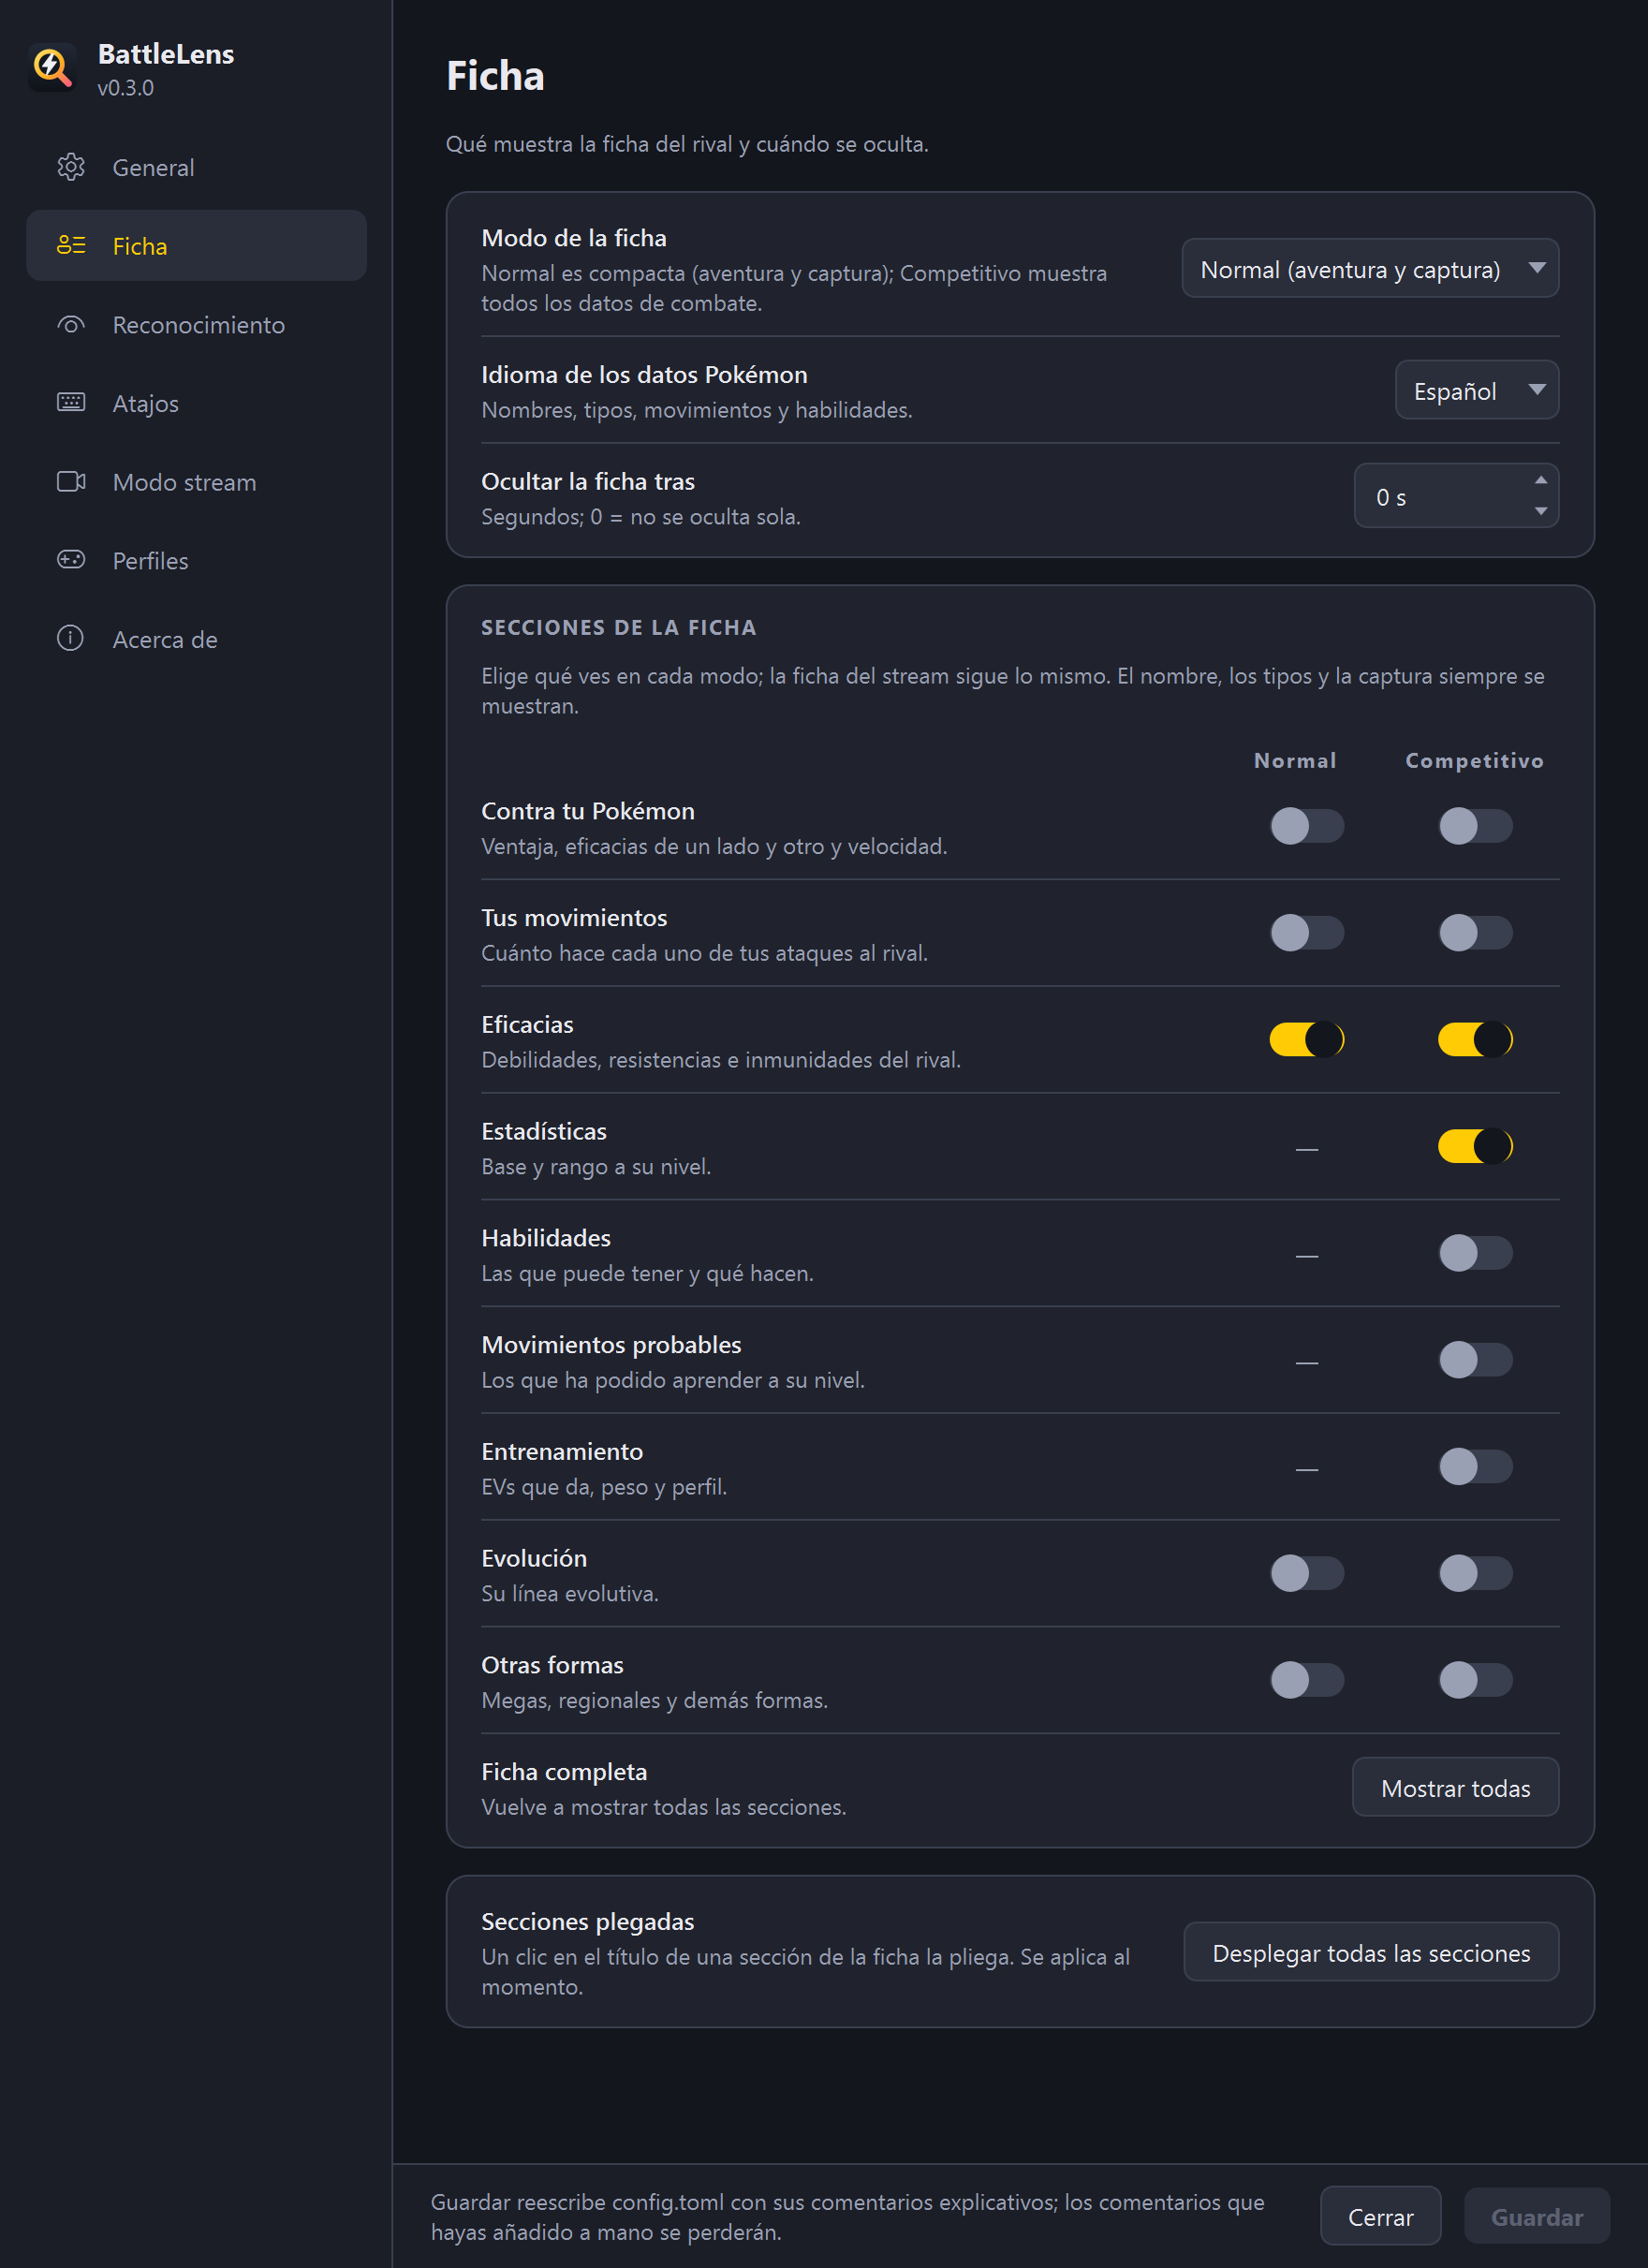Click the Ficha list icon in the sidebar
Screen dimensions: 1648x2268
[x=71, y=245]
